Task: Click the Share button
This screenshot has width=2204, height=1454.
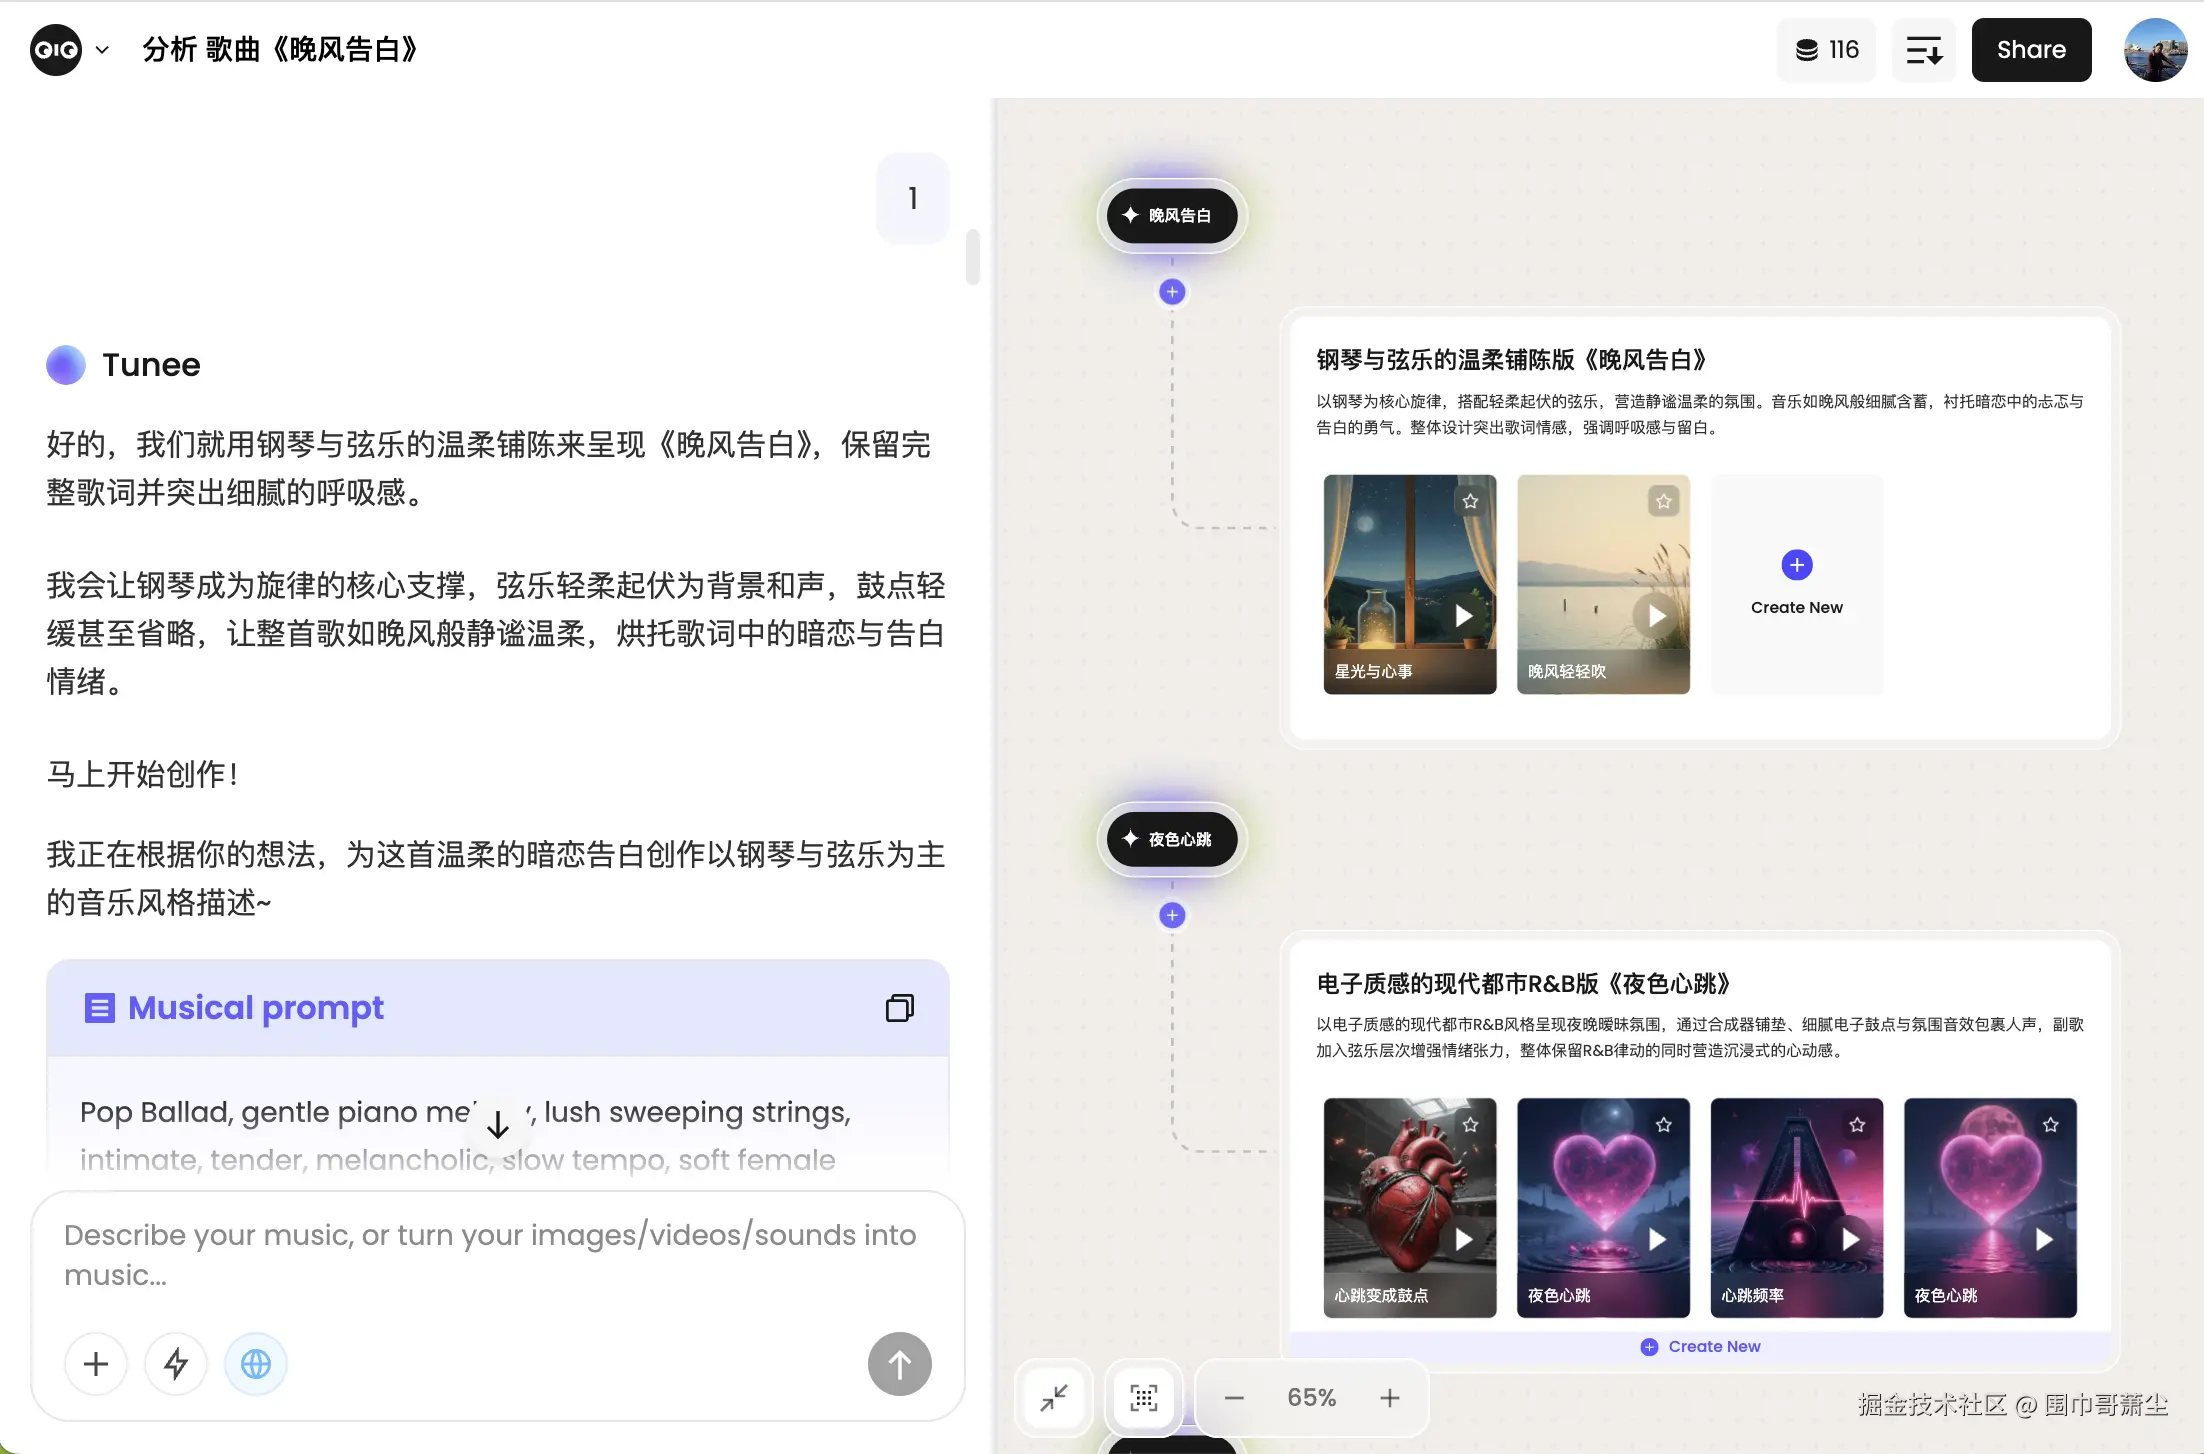Action: [x=2030, y=49]
